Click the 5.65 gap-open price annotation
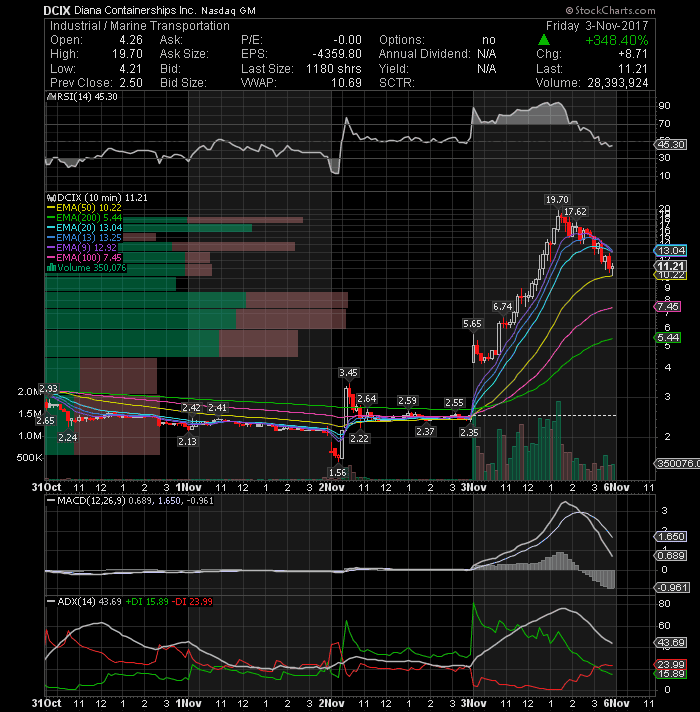This screenshot has height=712, width=700. 472,324
